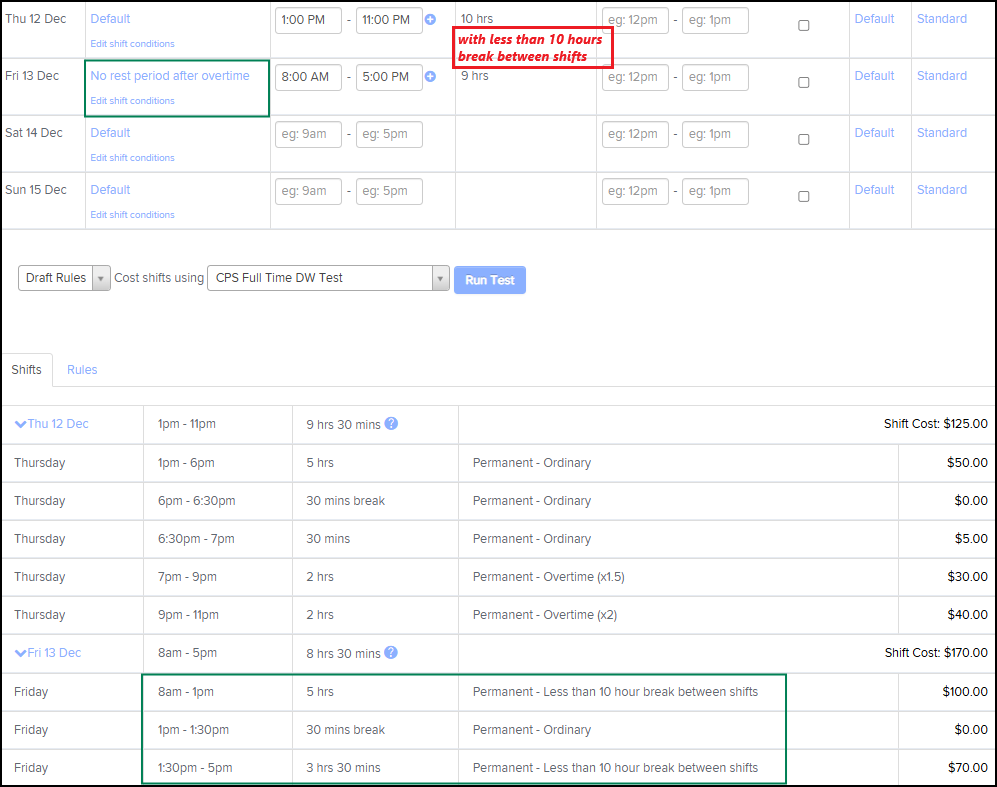Click the Standard link in Sun 15 Dec row
The image size is (997, 787).
point(941,190)
